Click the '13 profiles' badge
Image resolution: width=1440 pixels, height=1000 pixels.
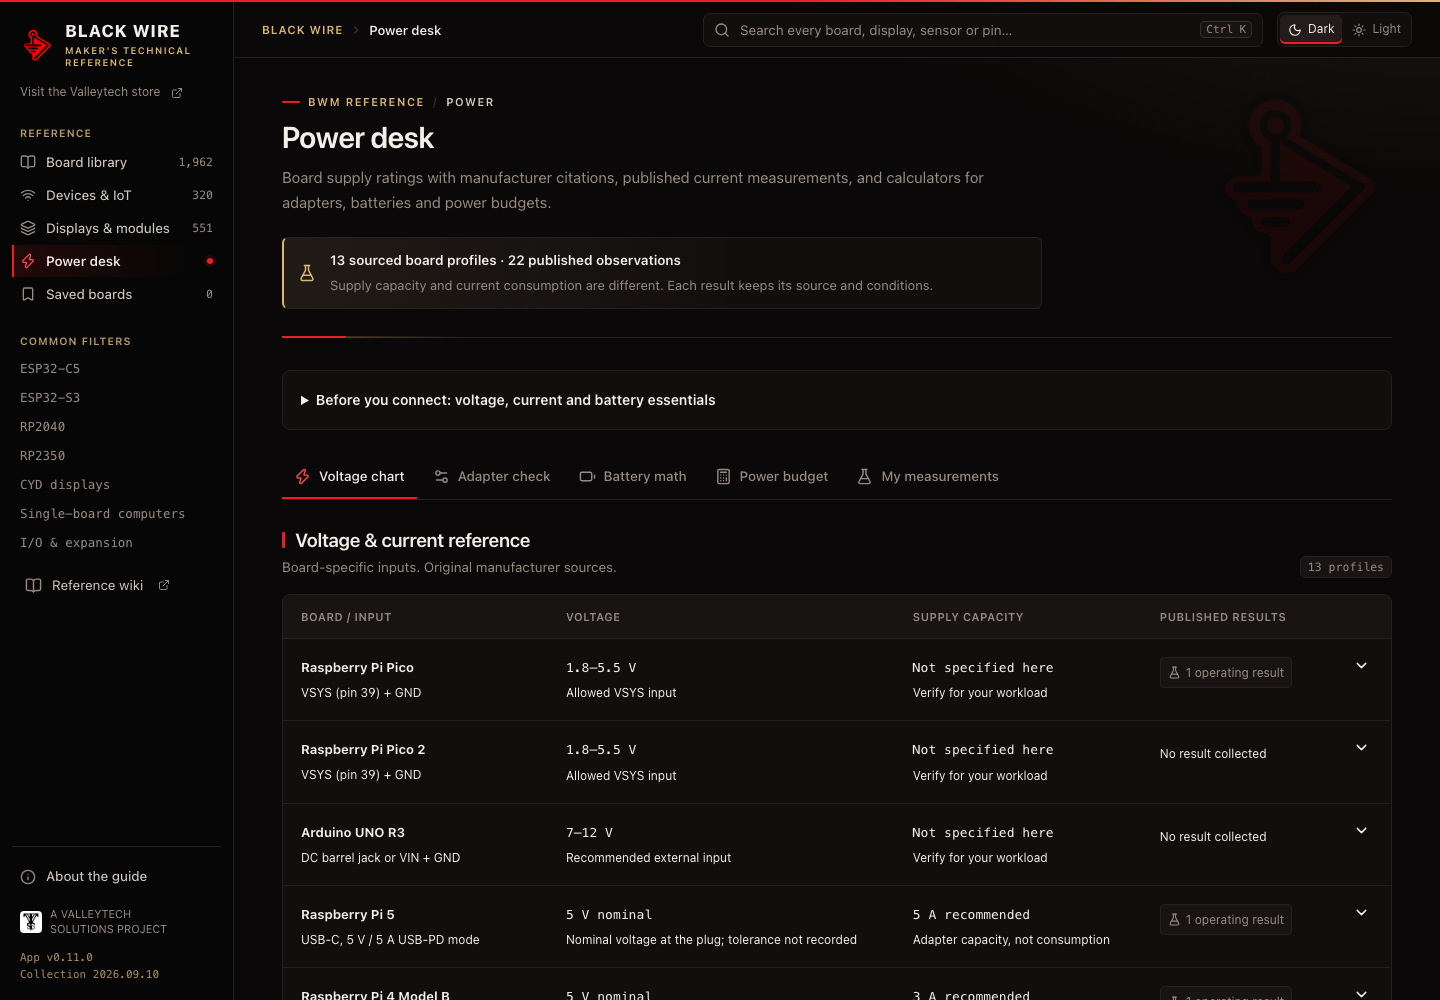point(1346,567)
